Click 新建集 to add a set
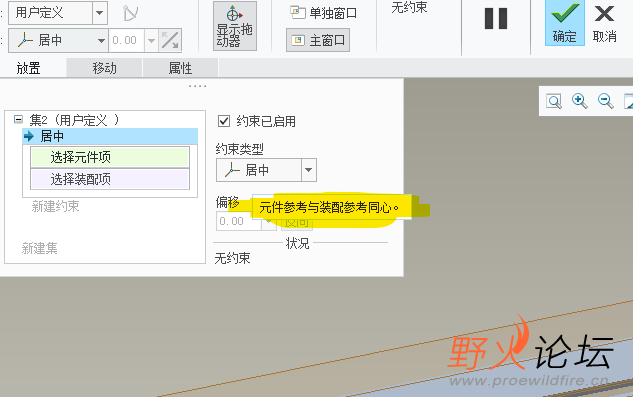 click(40, 248)
